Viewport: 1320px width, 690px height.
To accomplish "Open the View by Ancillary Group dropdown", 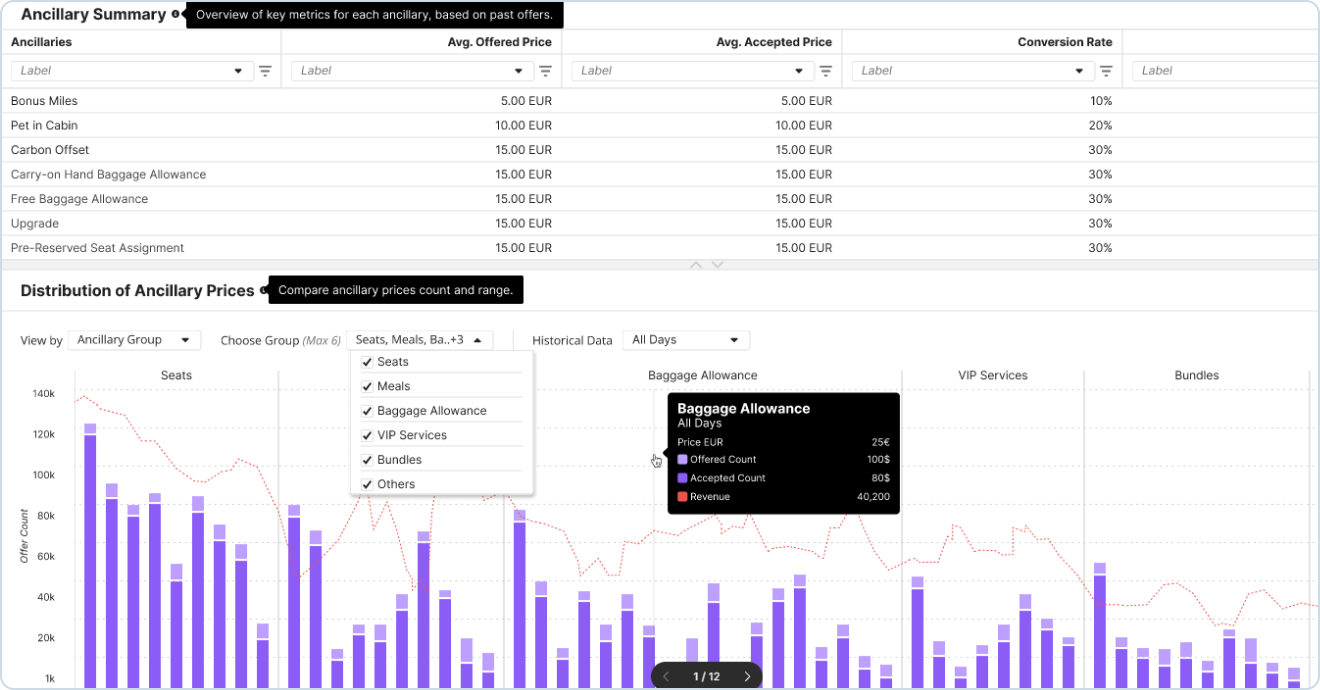I will (134, 340).
